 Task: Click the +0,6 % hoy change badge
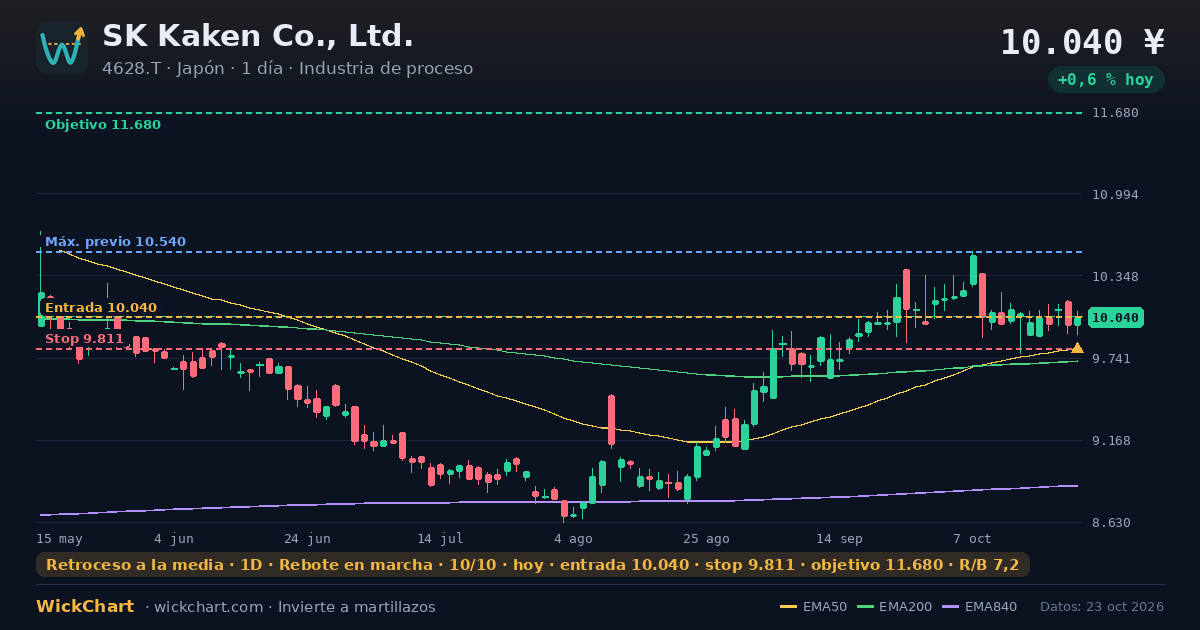[x=1106, y=80]
